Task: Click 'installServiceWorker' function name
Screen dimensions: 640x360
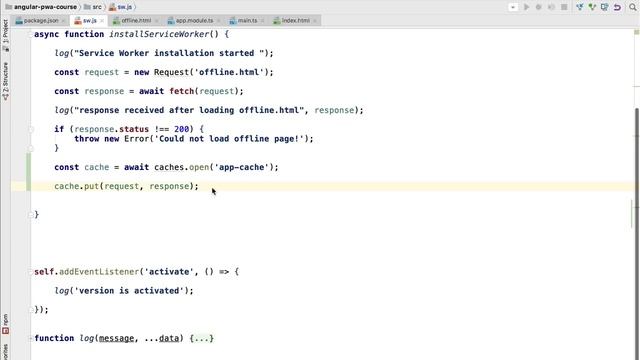Action: point(159,34)
